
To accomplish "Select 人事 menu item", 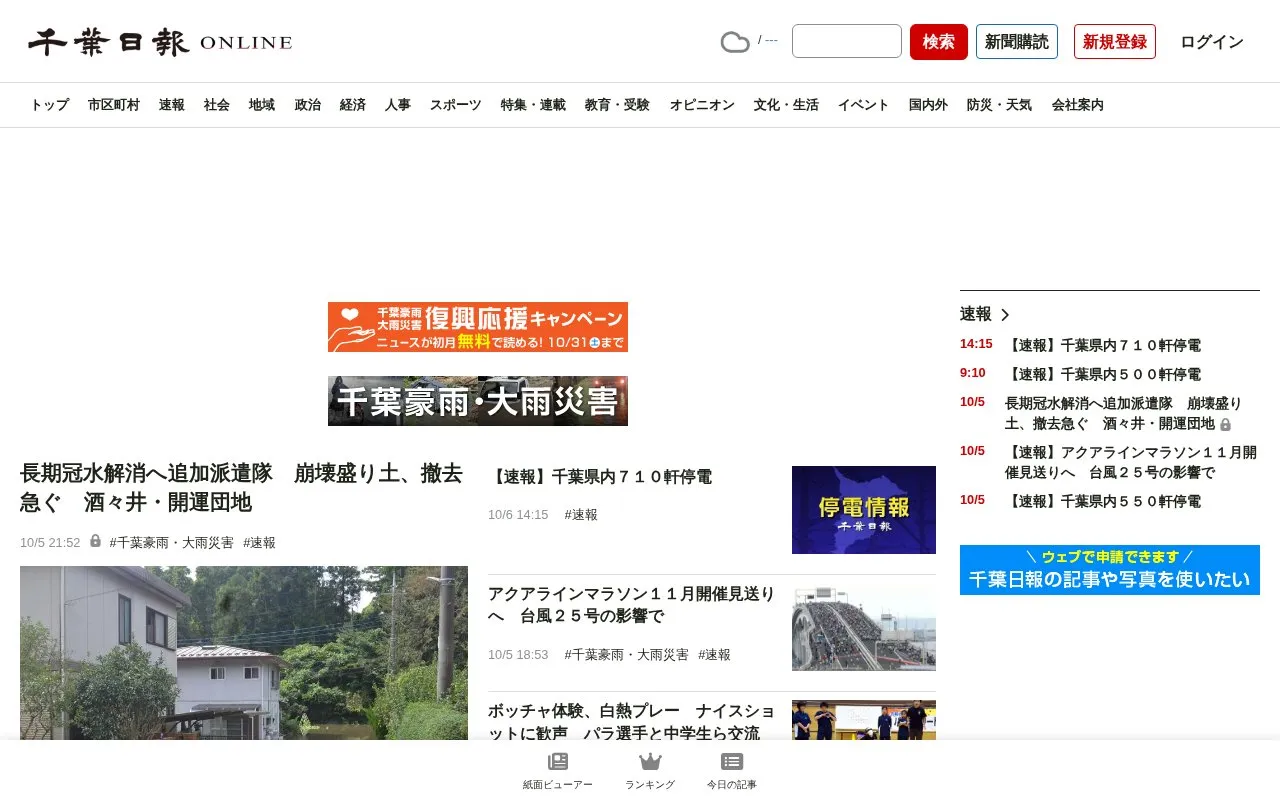I will [398, 105].
